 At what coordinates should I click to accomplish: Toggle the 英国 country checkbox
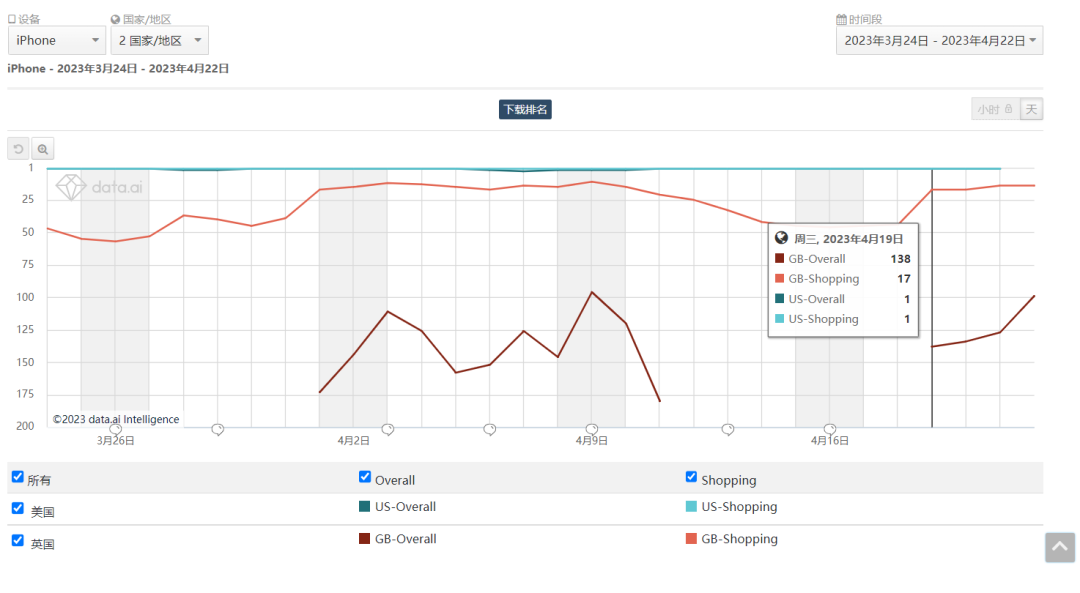[17, 540]
